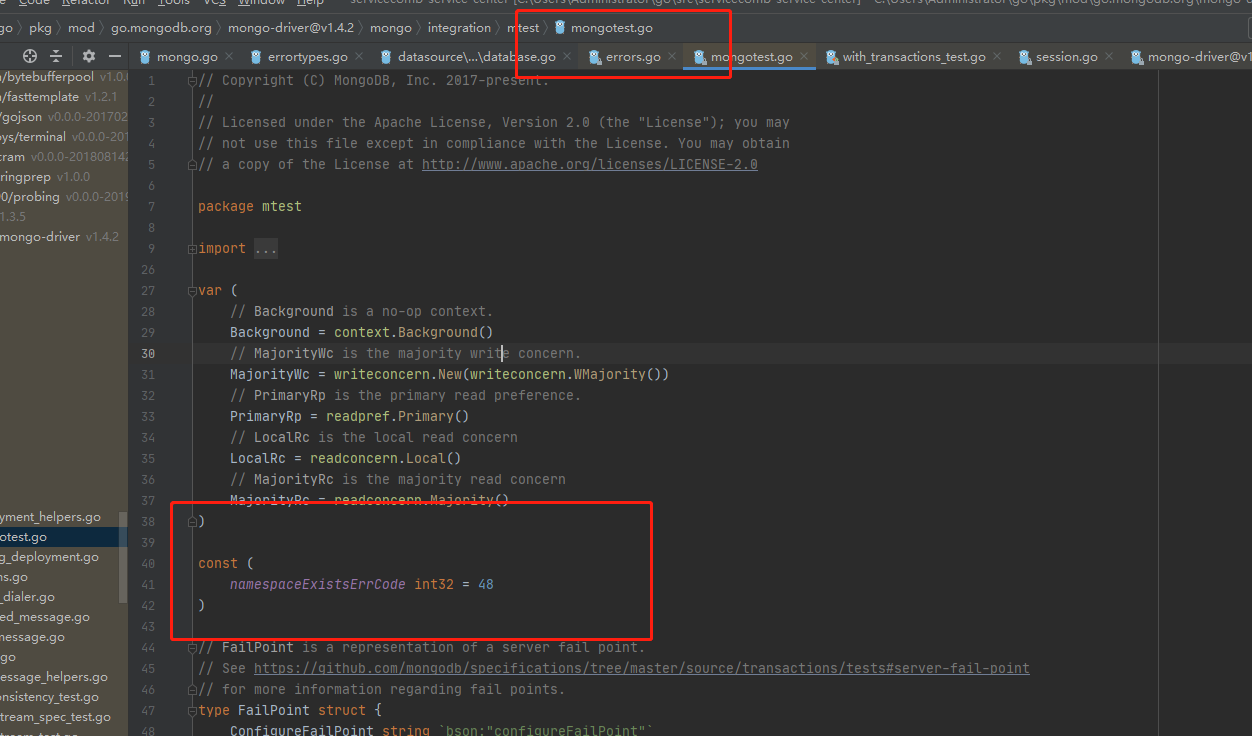This screenshot has height=736, width=1252.
Task: Click line number 41 in the gutter
Action: coord(148,584)
